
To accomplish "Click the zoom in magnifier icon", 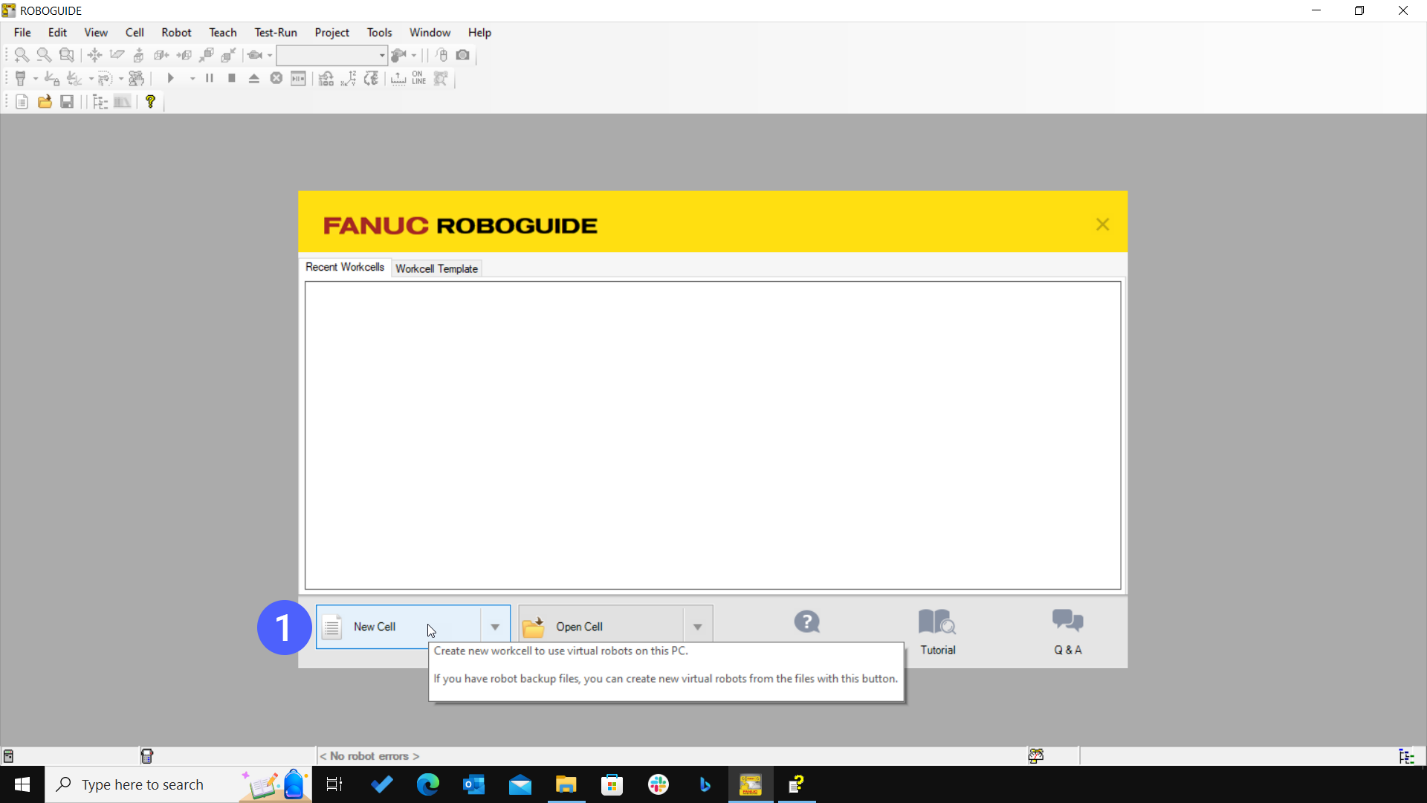I will 21,55.
